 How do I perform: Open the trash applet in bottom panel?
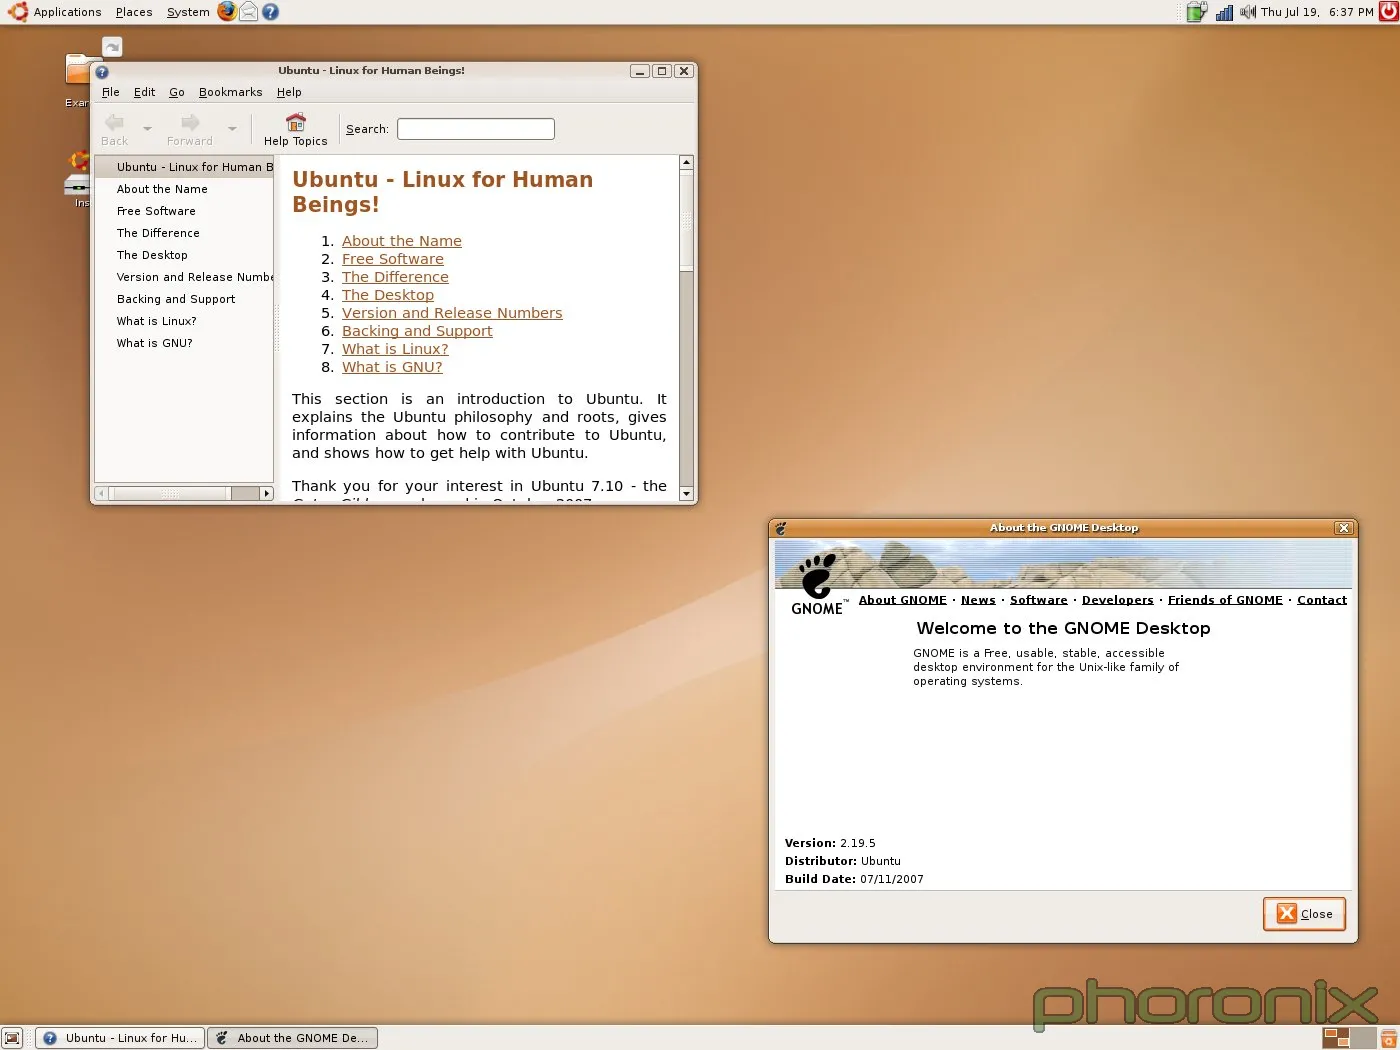tap(1388, 1038)
